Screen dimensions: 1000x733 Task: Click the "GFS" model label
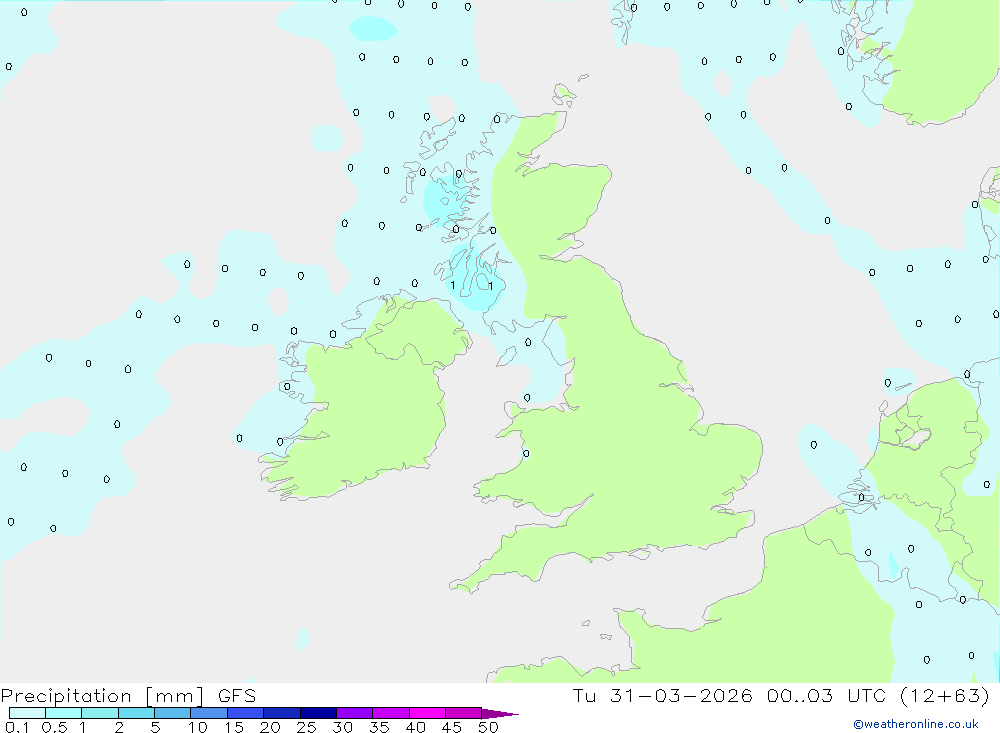[237, 696]
